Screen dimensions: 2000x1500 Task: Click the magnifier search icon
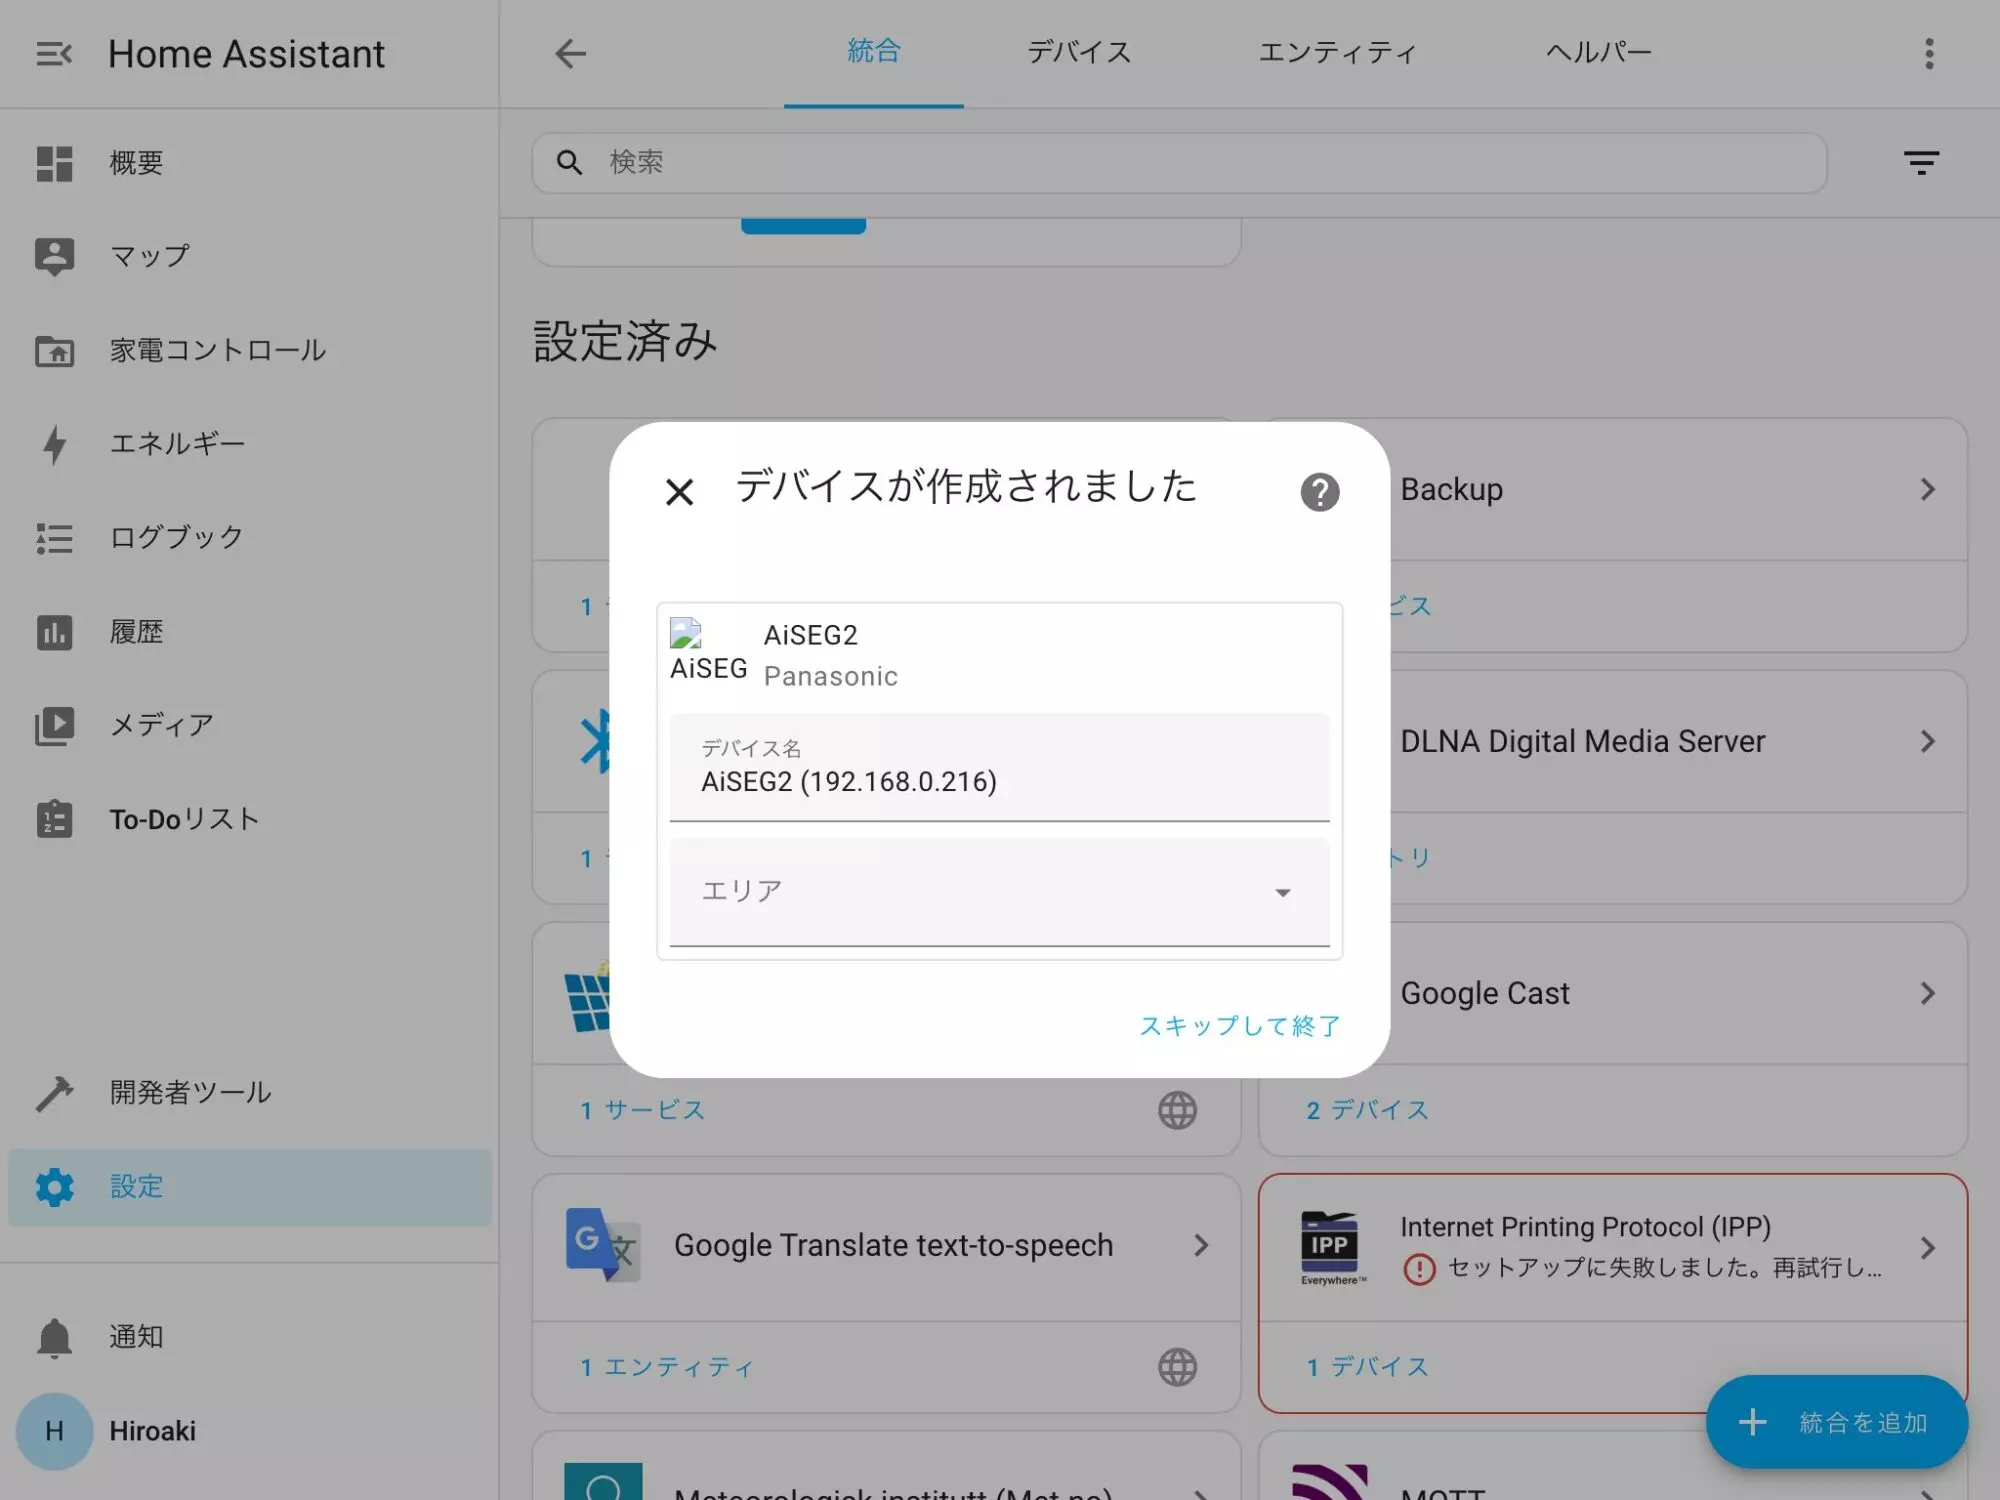pyautogui.click(x=569, y=163)
